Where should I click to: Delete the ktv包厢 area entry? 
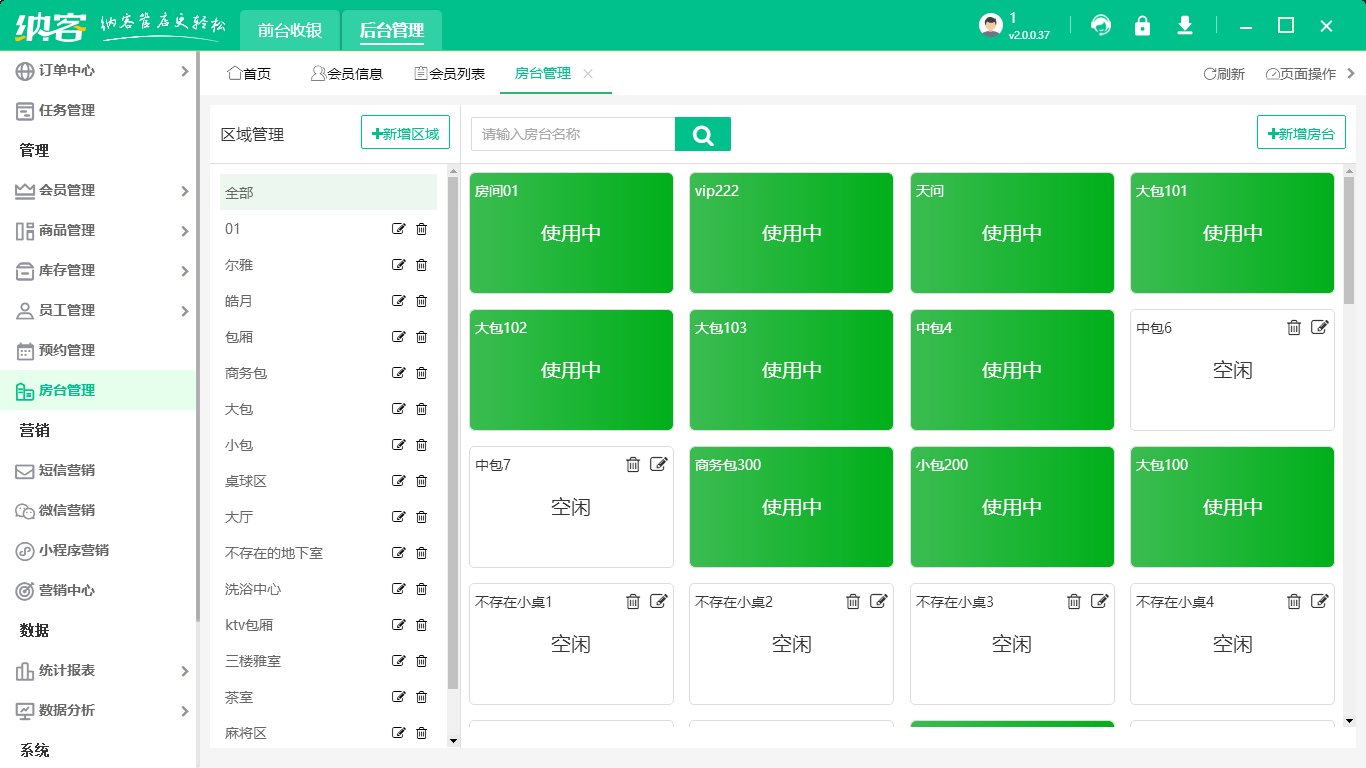click(421, 625)
